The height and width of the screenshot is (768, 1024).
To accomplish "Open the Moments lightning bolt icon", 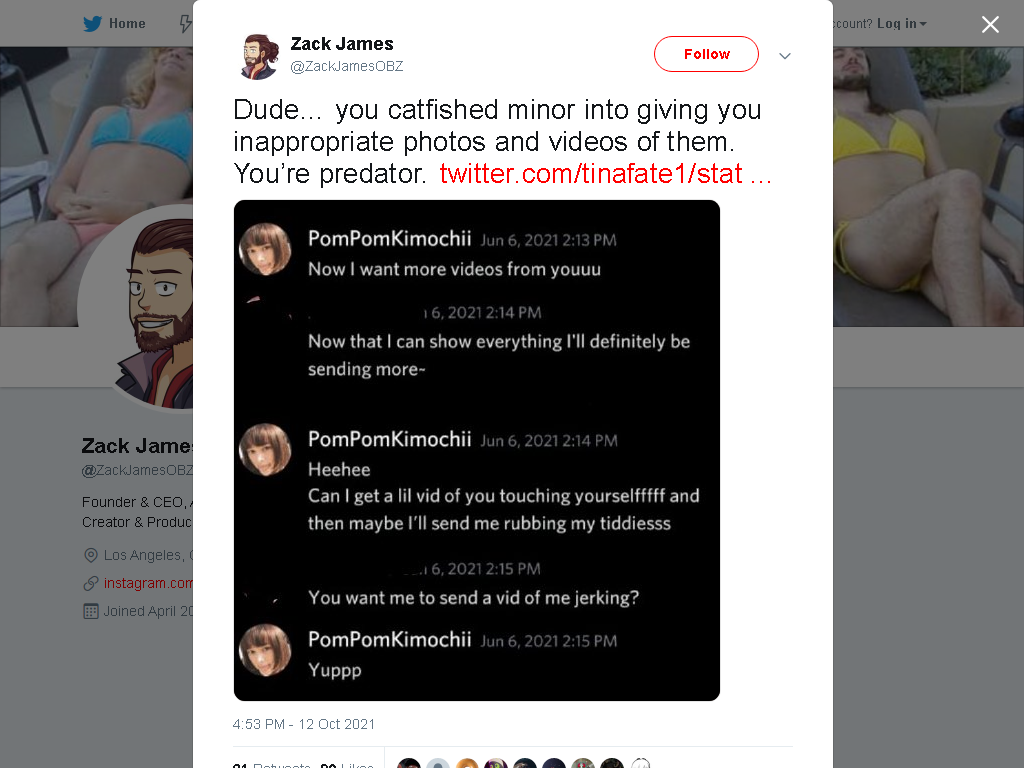I will pyautogui.click(x=185, y=24).
